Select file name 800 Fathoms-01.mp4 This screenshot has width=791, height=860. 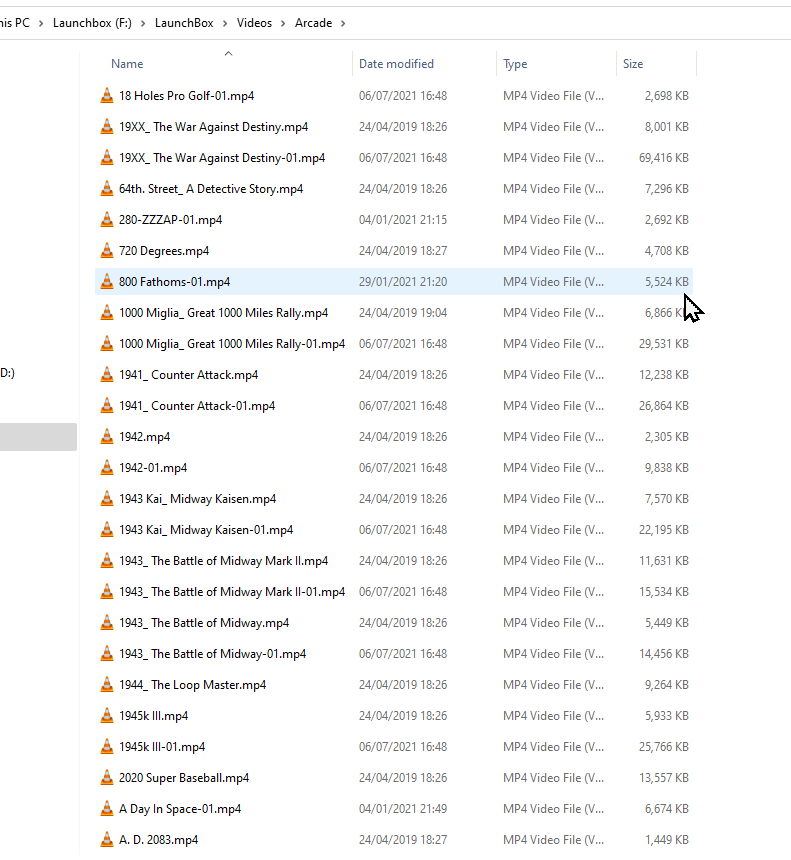(174, 281)
